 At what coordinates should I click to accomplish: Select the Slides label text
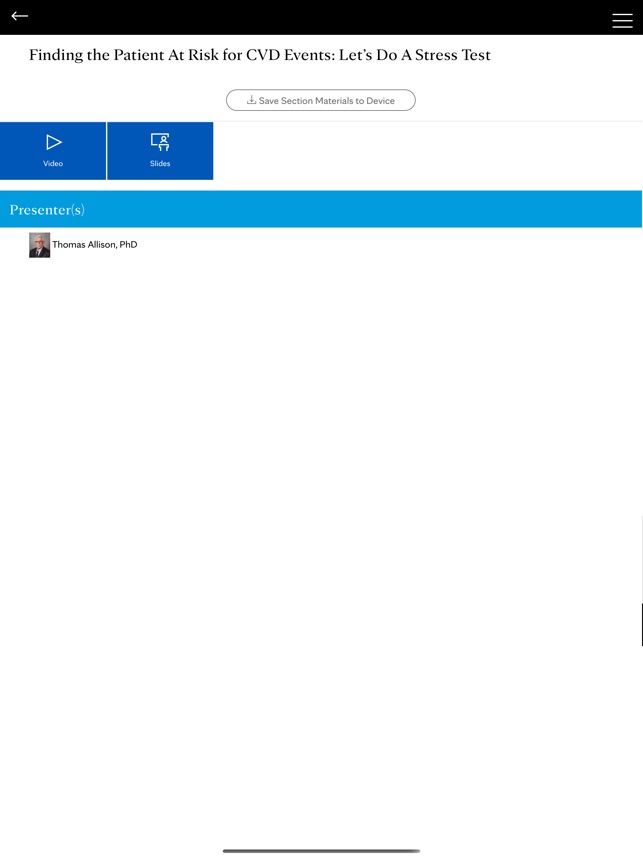click(160, 164)
